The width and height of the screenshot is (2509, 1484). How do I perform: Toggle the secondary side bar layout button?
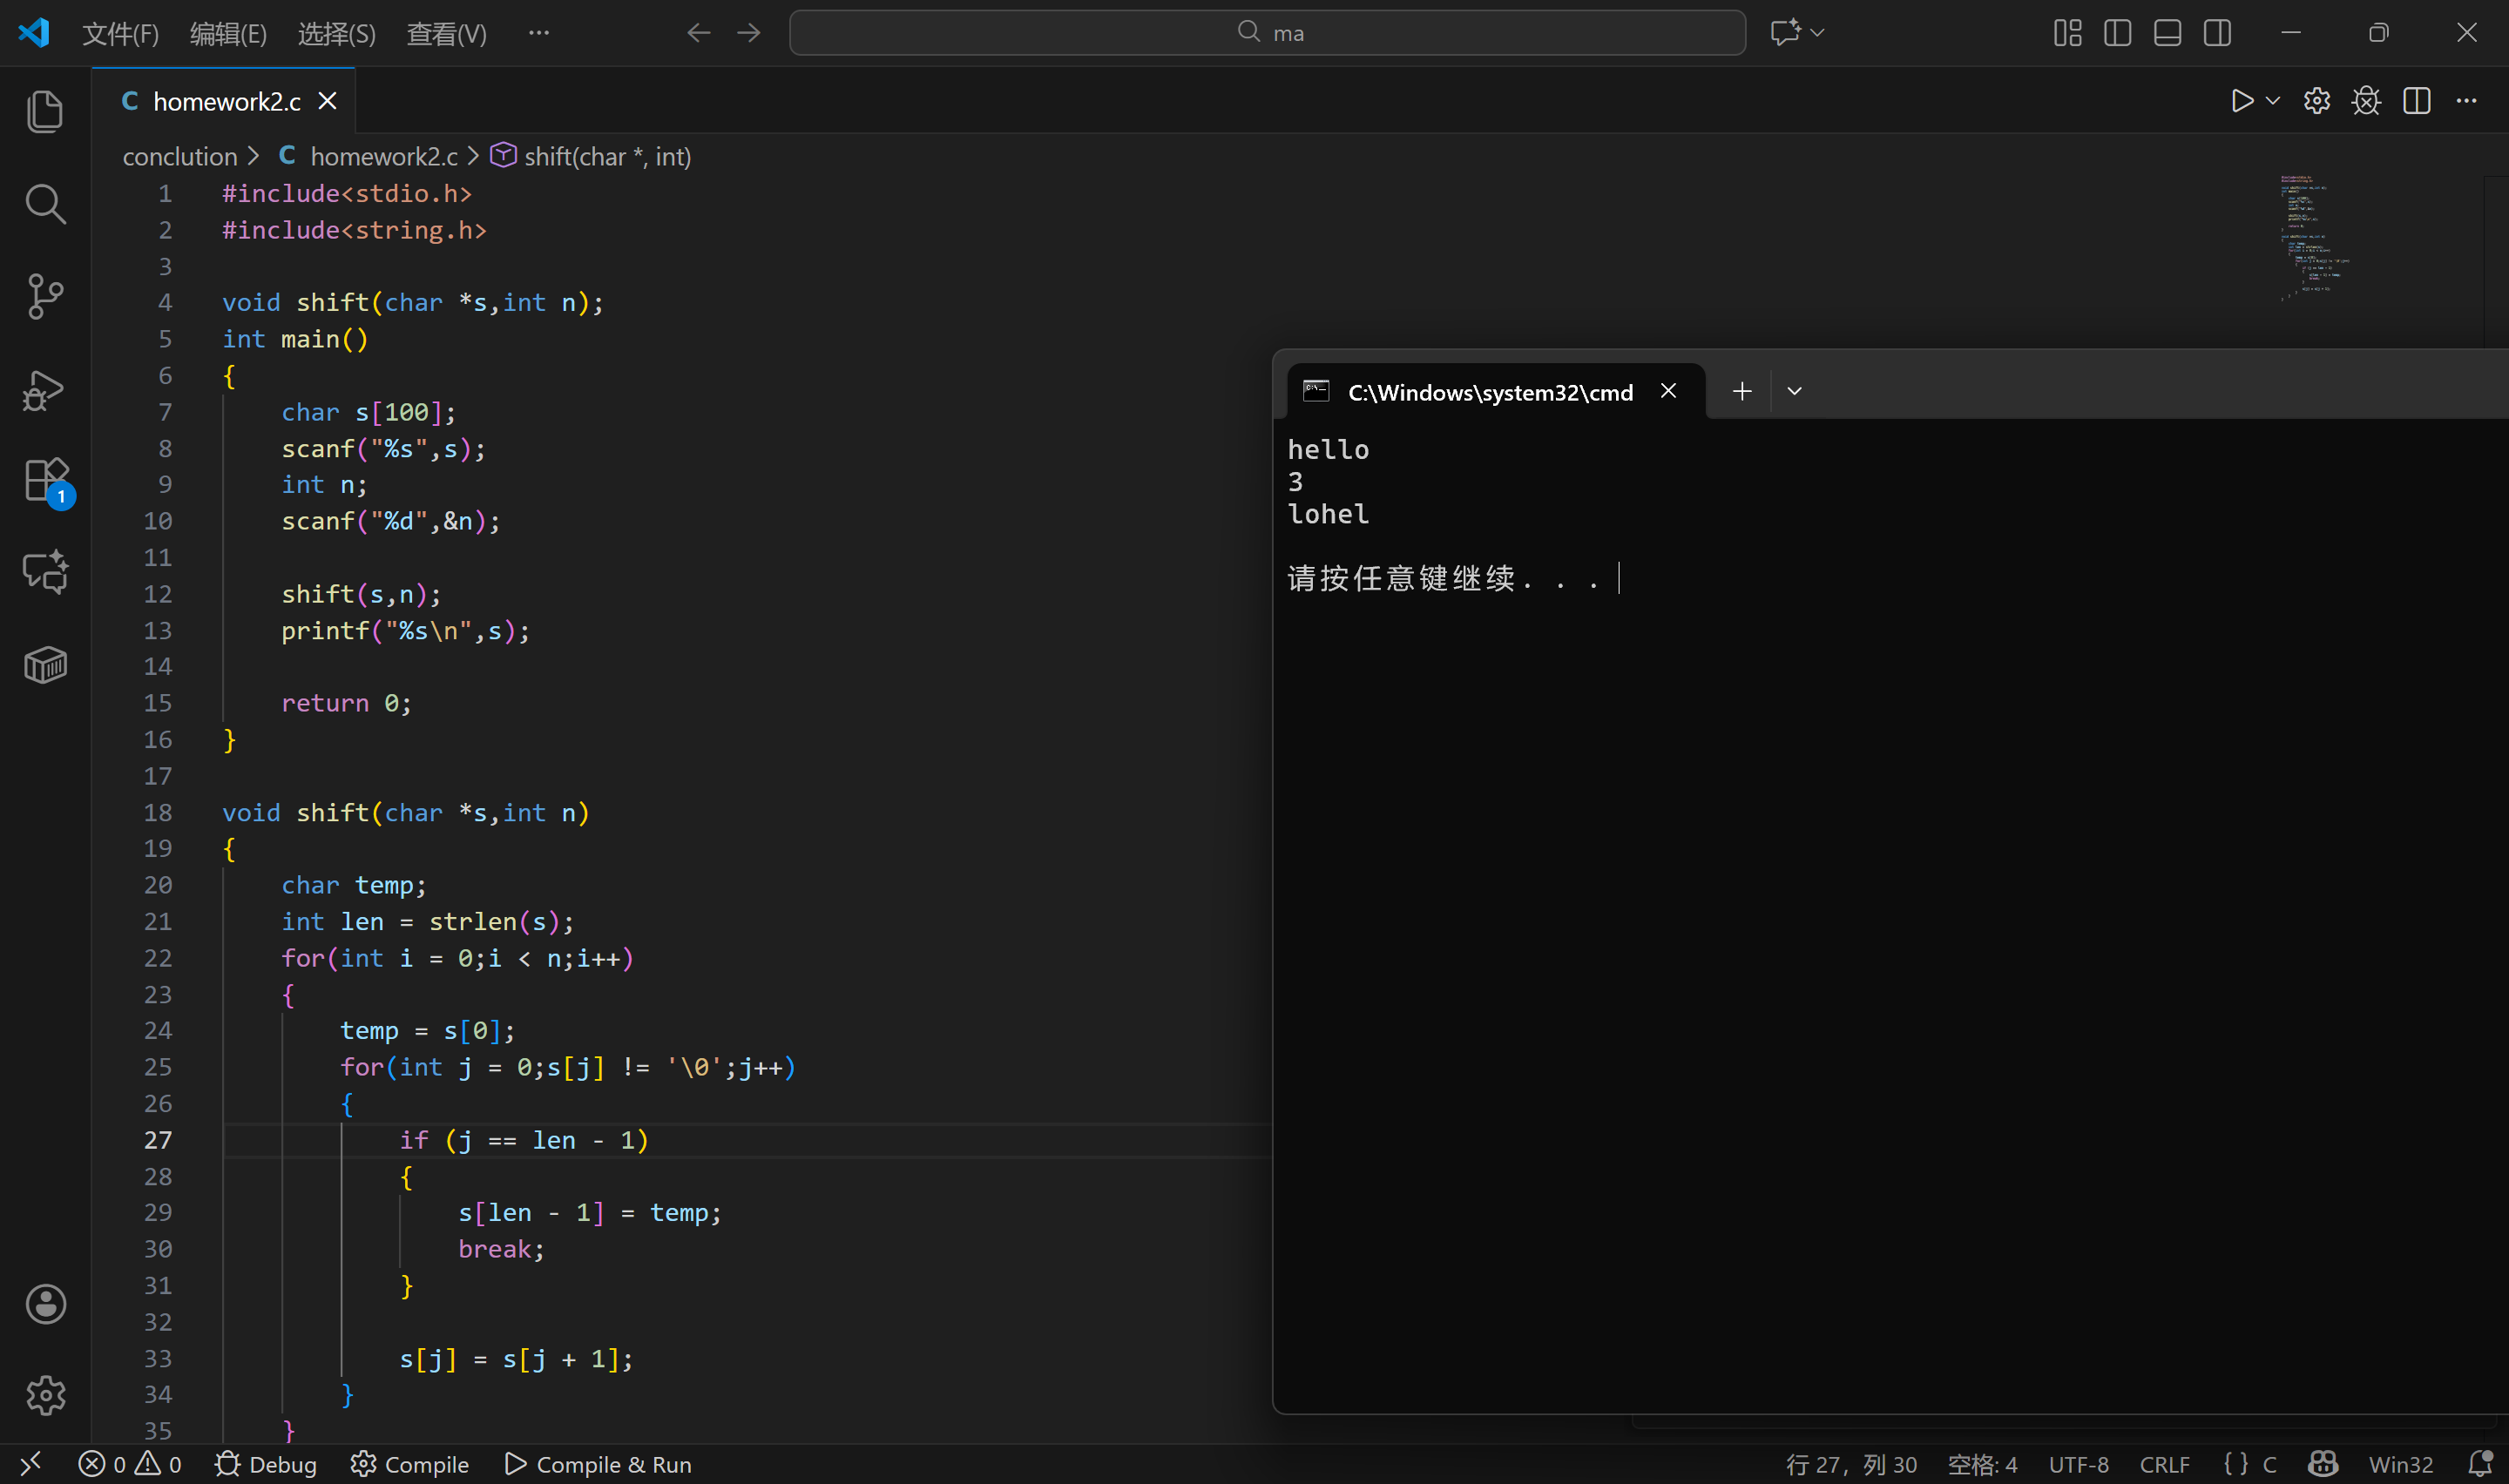[x=2217, y=33]
